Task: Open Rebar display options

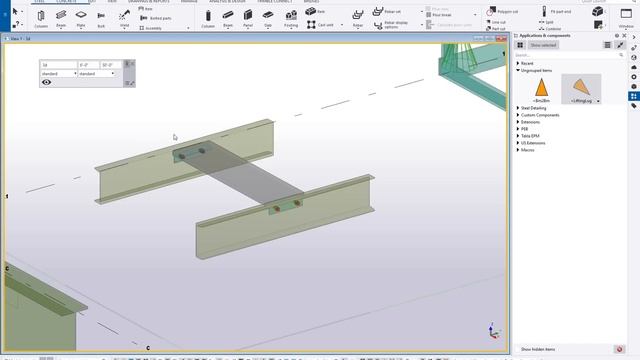Action: click(391, 25)
